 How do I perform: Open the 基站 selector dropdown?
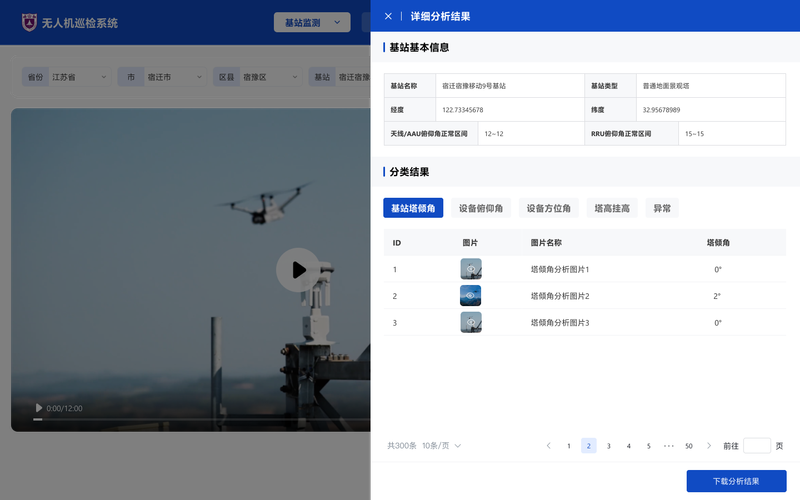tap(340, 77)
